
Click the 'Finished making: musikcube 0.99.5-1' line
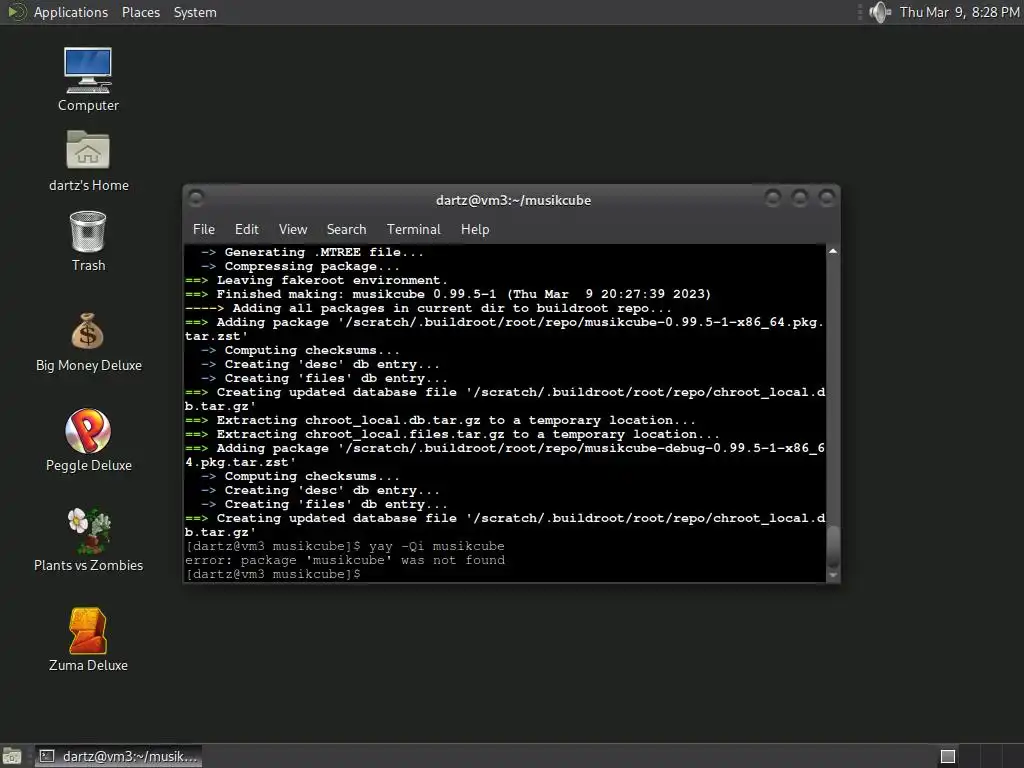click(x=448, y=294)
